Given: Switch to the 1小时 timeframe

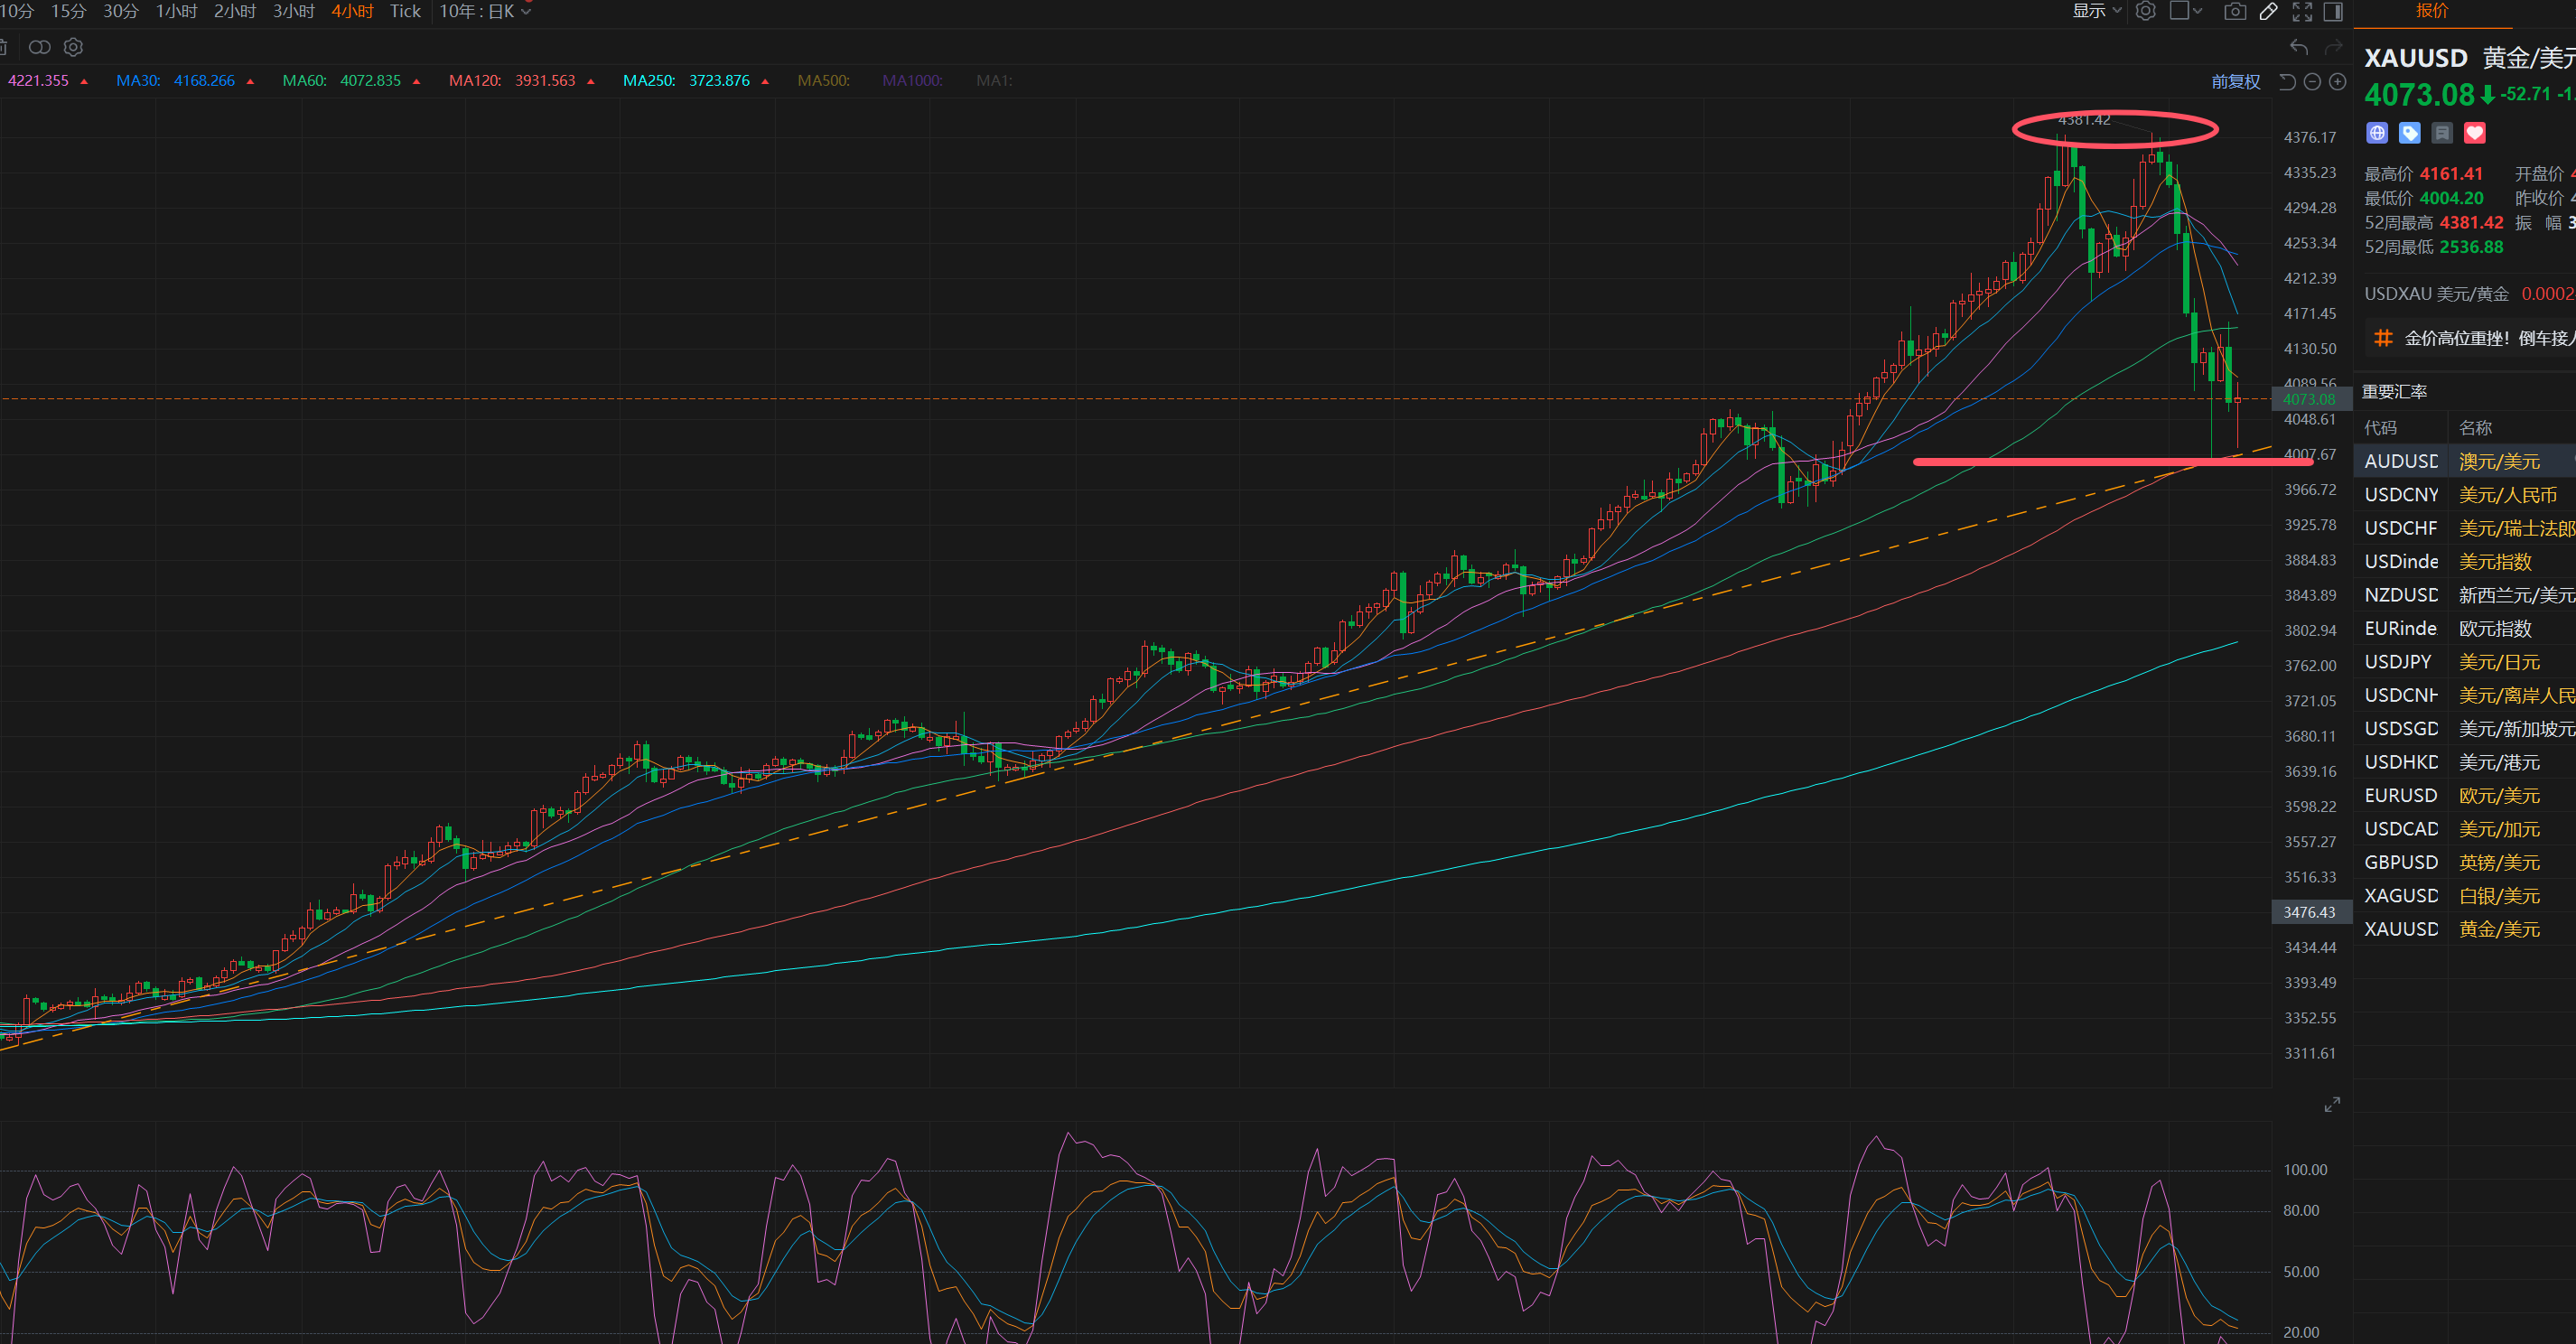Looking at the screenshot, I should [x=176, y=11].
